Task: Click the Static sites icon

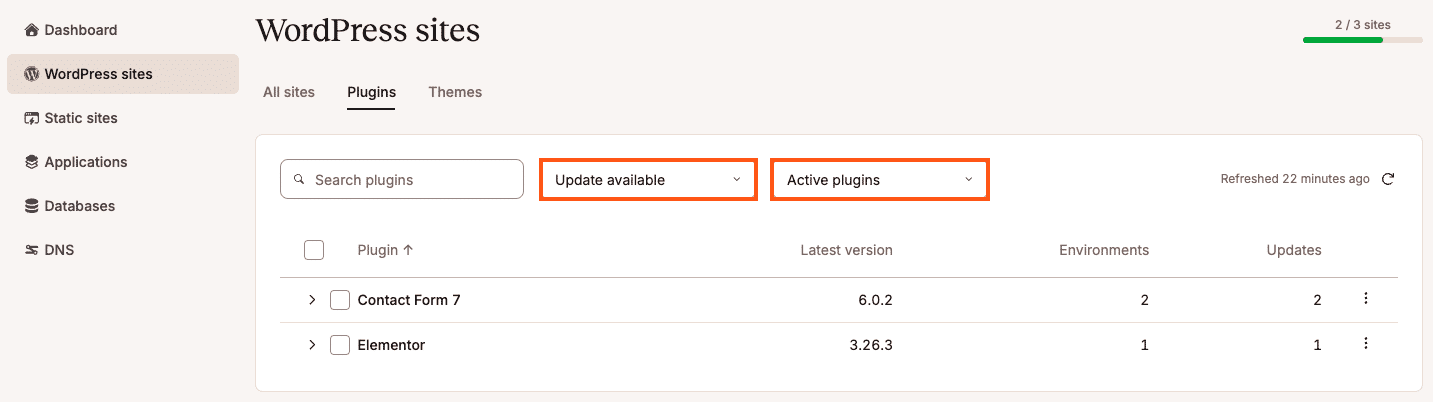Action: (x=31, y=118)
